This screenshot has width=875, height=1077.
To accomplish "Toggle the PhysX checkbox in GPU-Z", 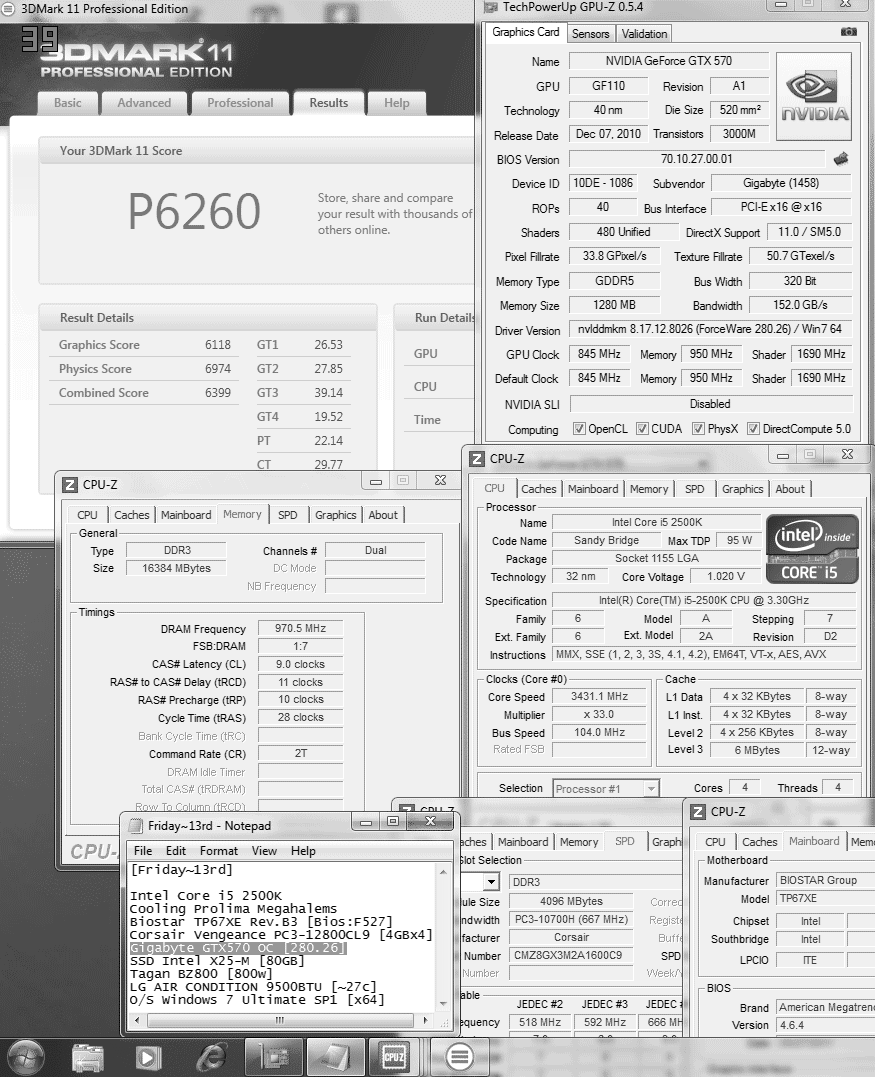I will 698,429.
